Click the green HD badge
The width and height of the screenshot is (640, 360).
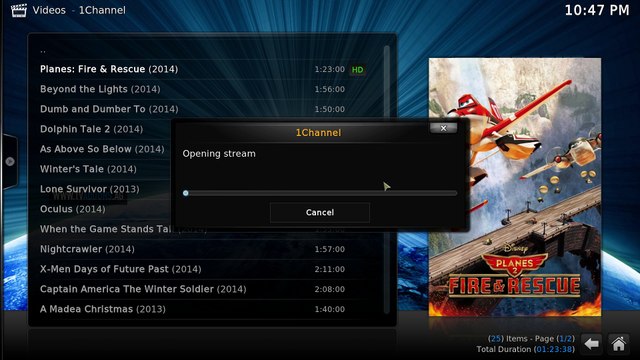[358, 70]
